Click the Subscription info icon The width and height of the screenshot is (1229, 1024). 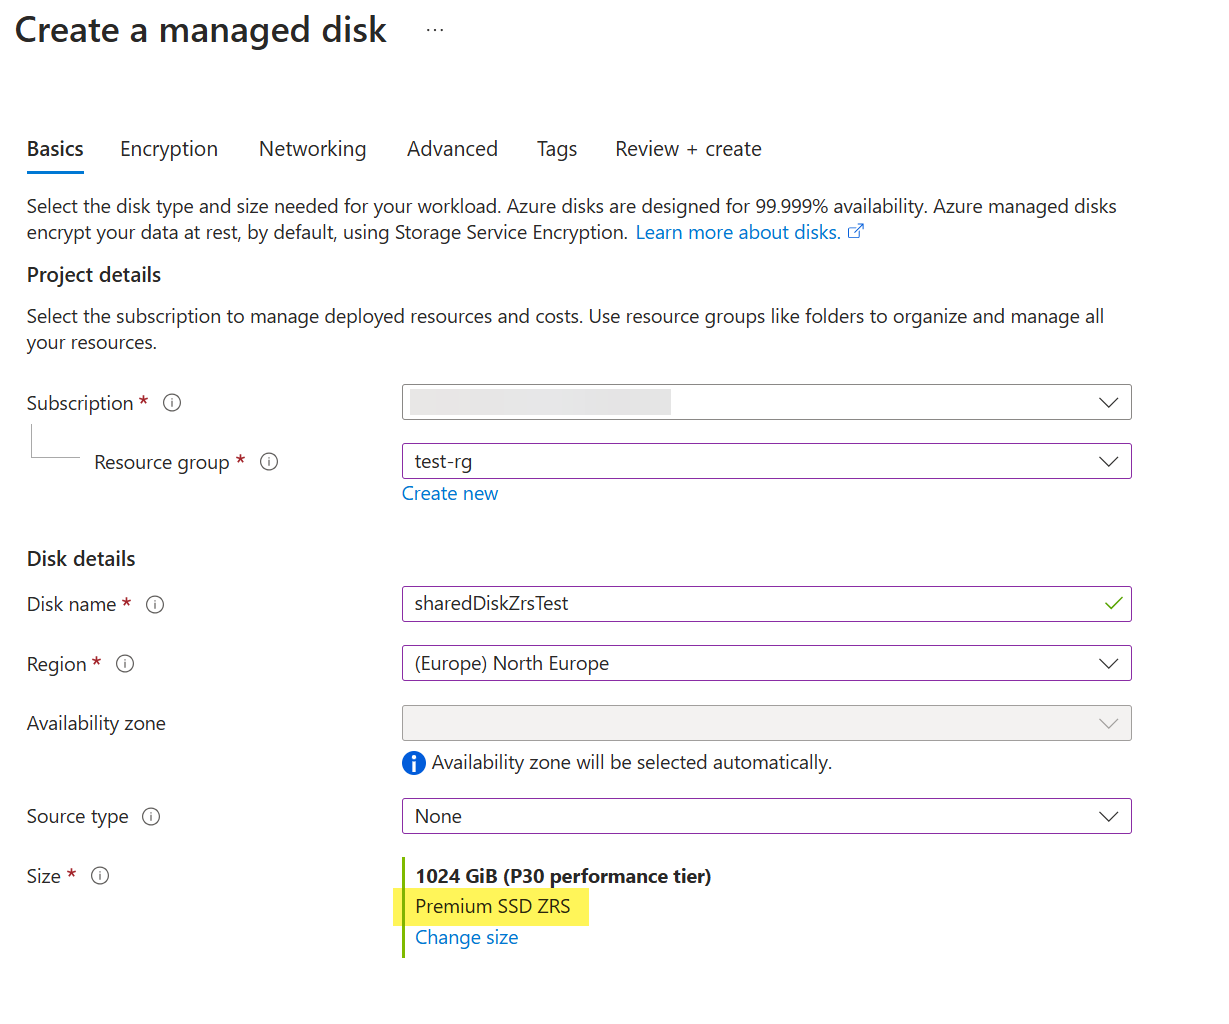coord(172,403)
